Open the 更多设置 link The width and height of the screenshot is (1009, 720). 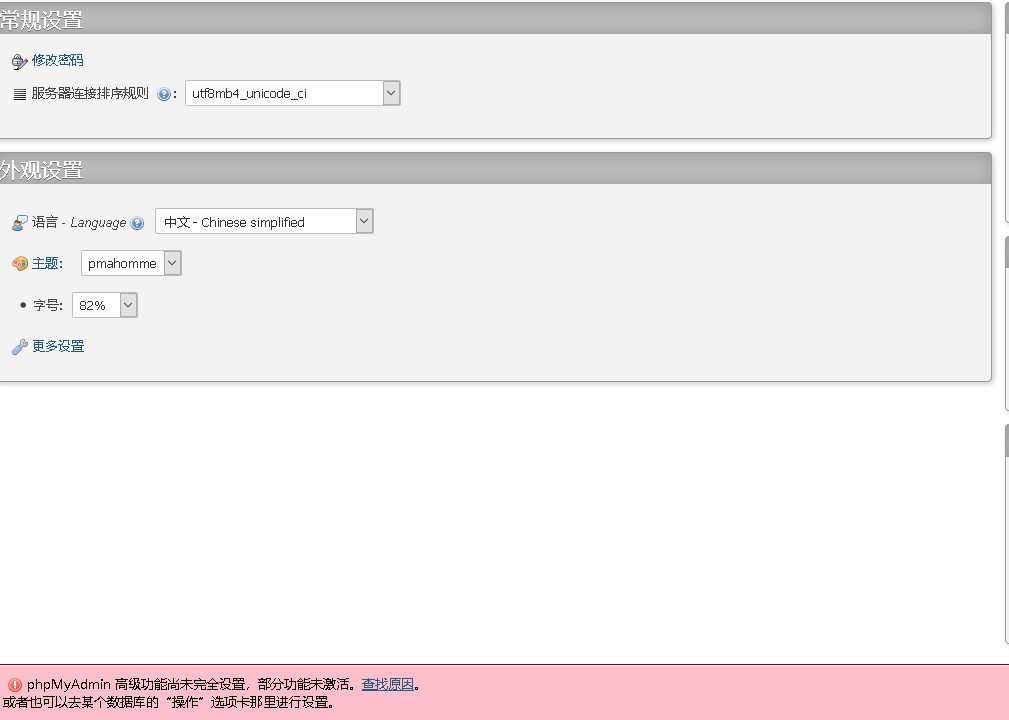tap(58, 346)
